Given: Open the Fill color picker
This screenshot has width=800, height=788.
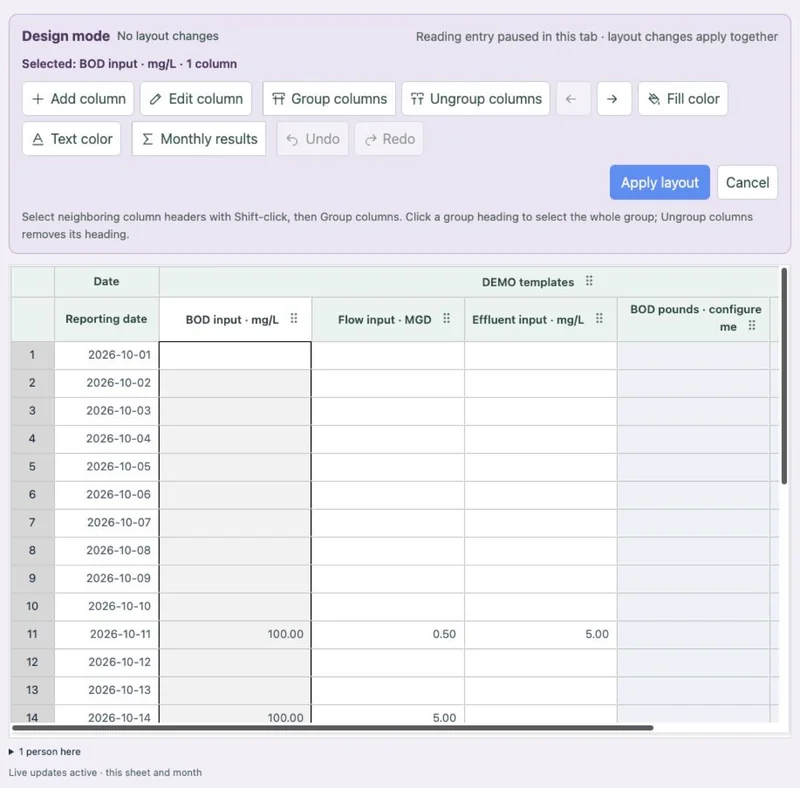Looking at the screenshot, I should 683,98.
